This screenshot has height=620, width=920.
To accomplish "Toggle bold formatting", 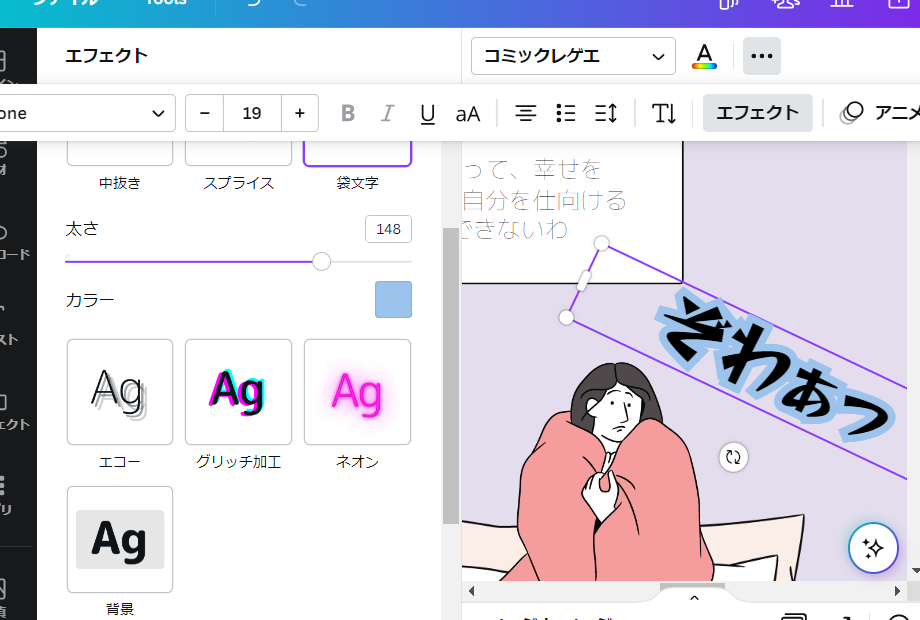I will pyautogui.click(x=348, y=113).
